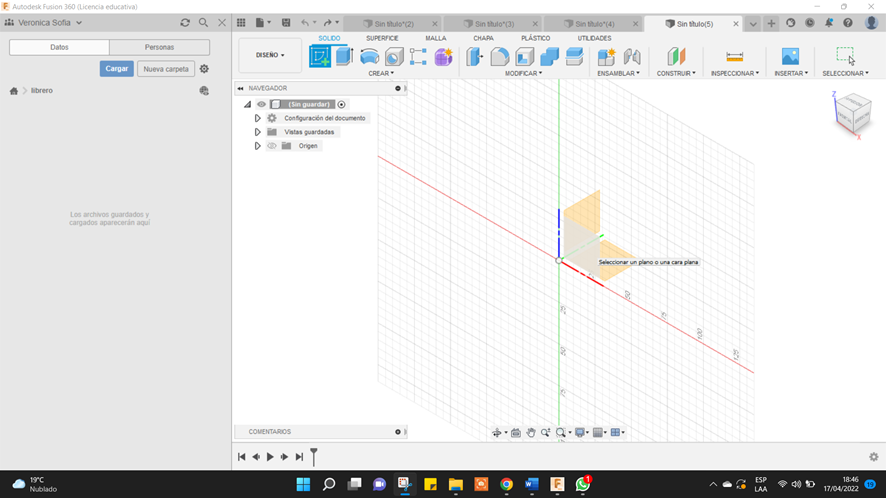
Task: Select the Hole tool
Action: [x=394, y=57]
